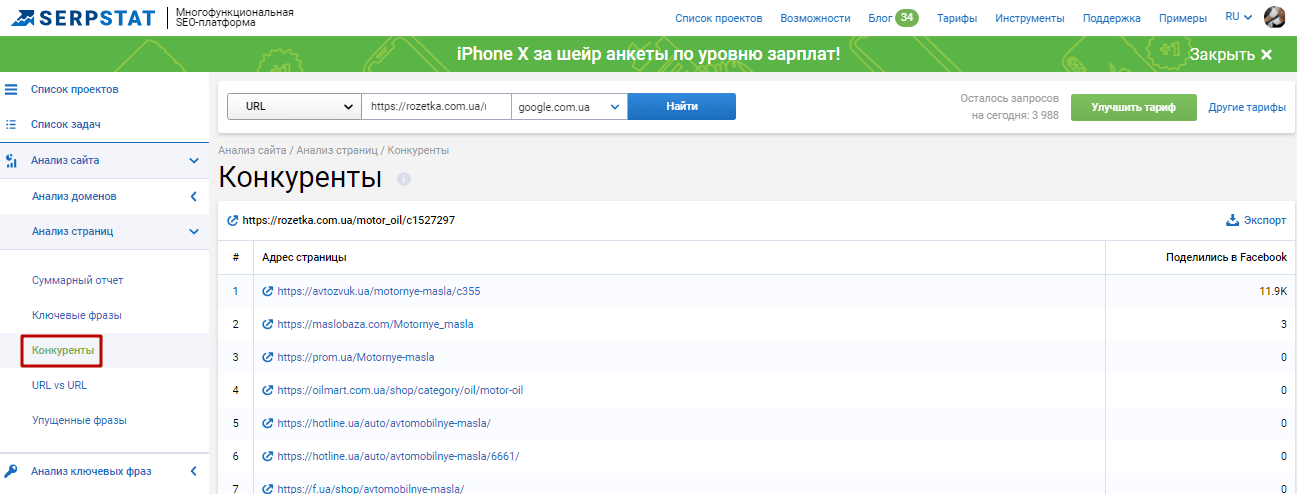Open the RU language dropdown
Image resolution: width=1297 pixels, height=494 pixels.
pyautogui.click(x=1238, y=17)
